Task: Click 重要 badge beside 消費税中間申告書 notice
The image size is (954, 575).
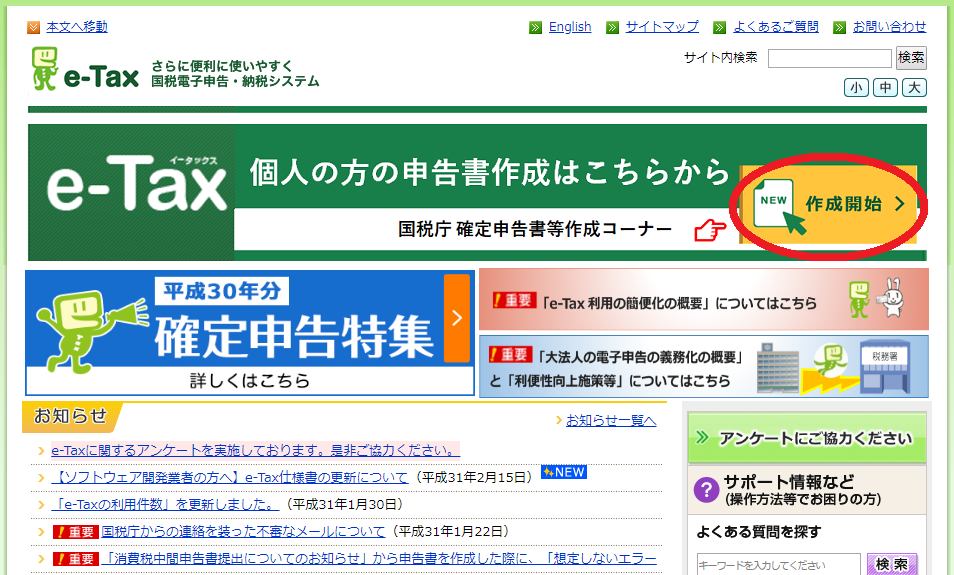Action: point(76,559)
